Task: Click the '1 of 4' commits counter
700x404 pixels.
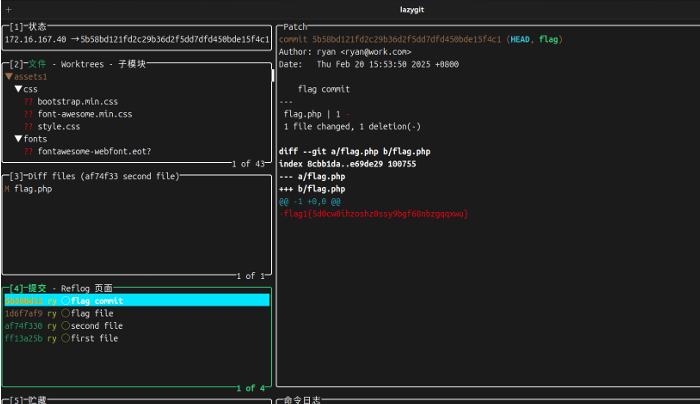Action: (250, 388)
